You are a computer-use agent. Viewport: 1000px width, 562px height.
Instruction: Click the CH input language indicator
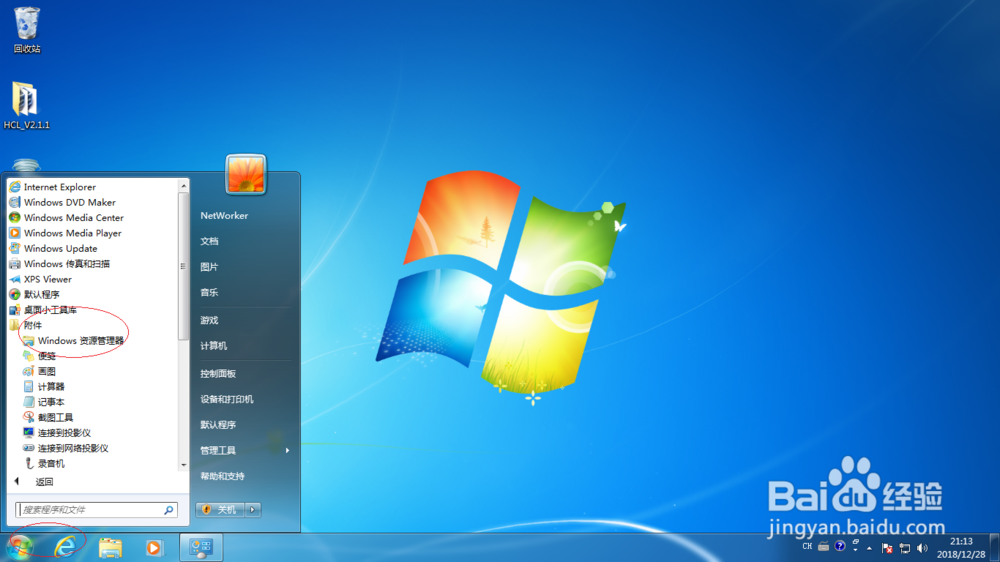807,547
